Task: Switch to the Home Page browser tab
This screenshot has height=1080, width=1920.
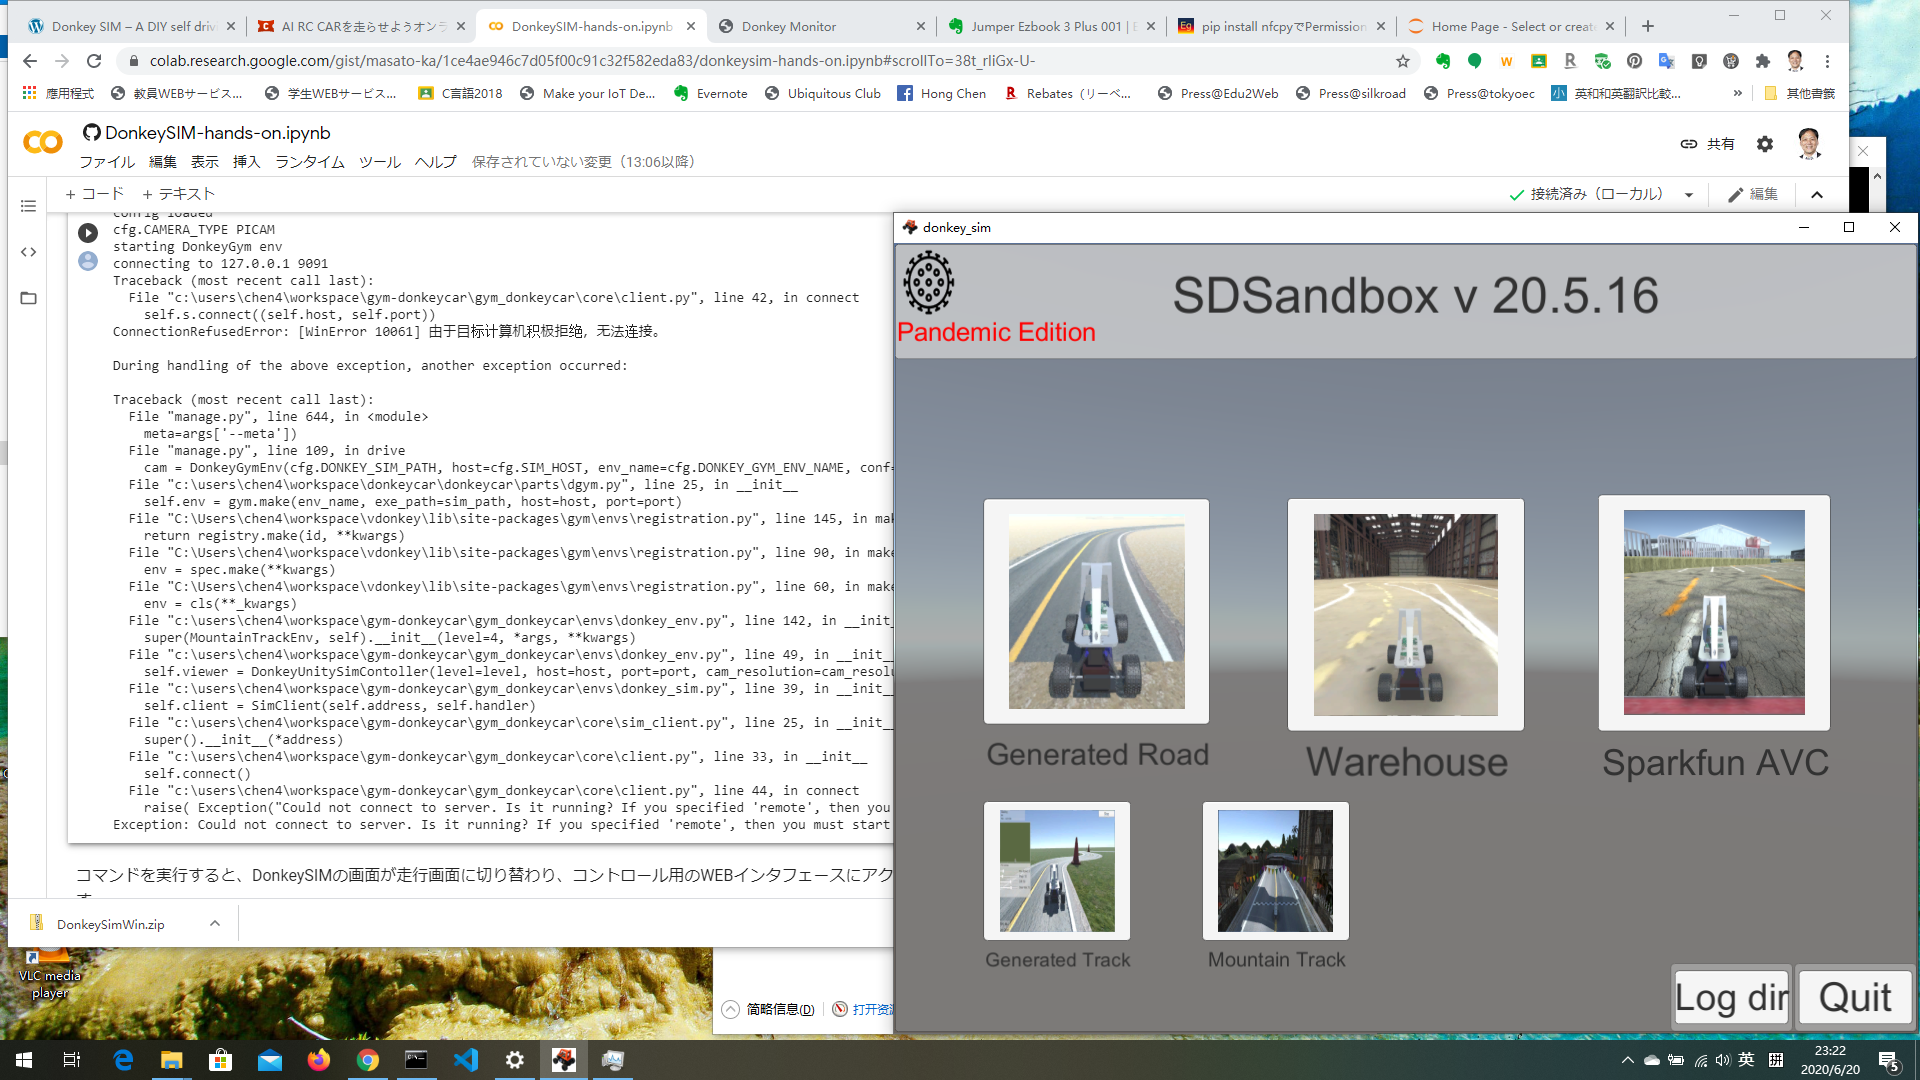Action: pos(1510,26)
